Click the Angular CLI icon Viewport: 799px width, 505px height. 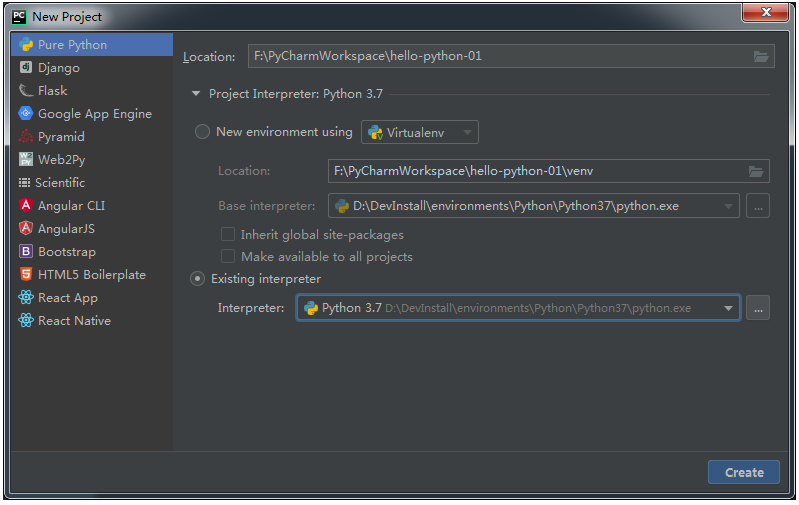(x=26, y=206)
